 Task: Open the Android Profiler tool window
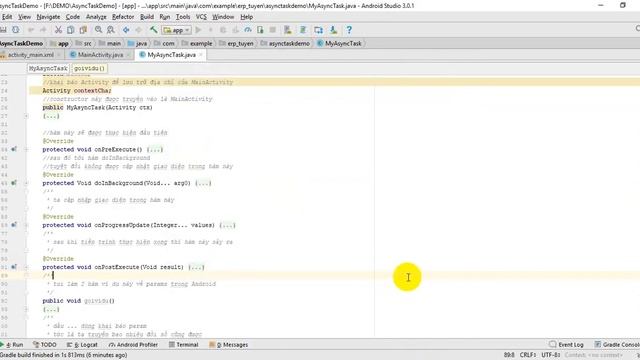133,344
